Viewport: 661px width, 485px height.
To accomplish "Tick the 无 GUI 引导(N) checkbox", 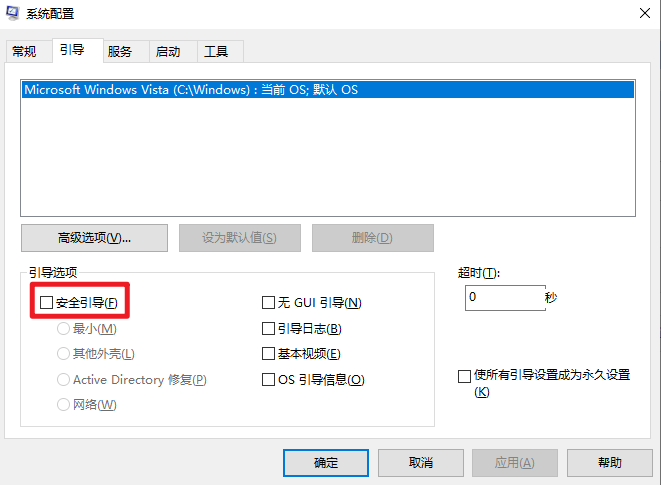I will [269, 302].
